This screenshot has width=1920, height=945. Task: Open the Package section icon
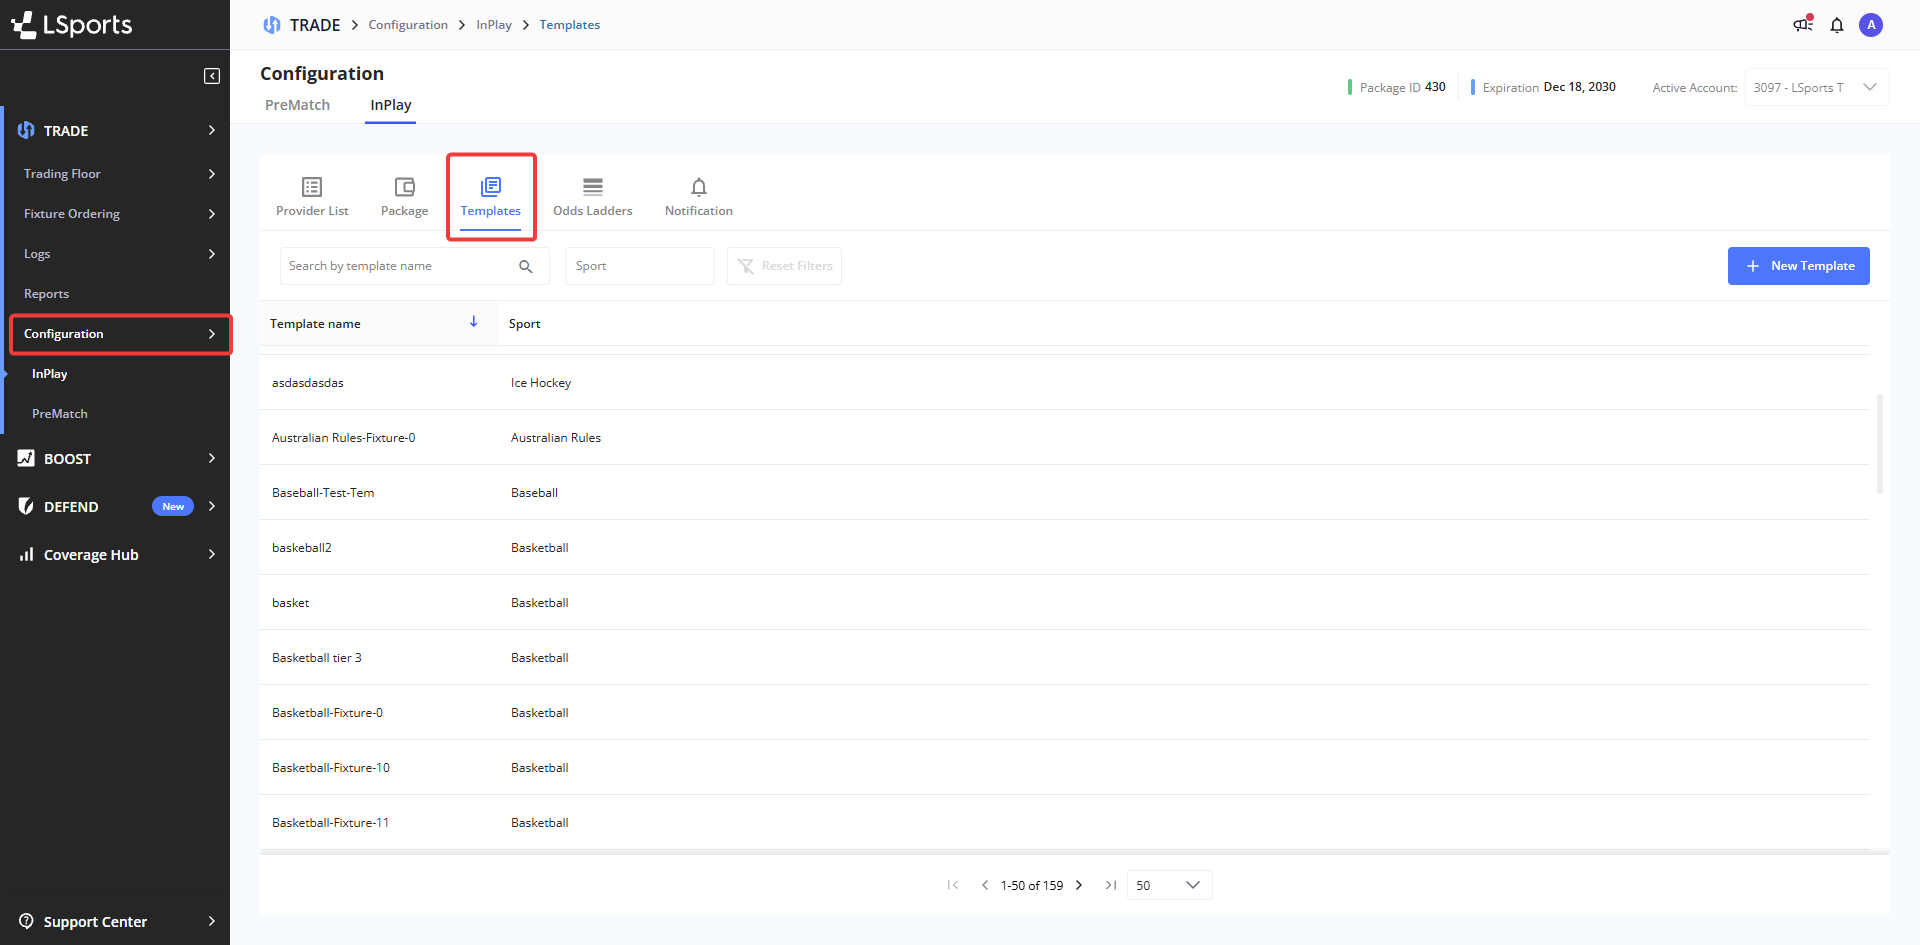tap(404, 187)
